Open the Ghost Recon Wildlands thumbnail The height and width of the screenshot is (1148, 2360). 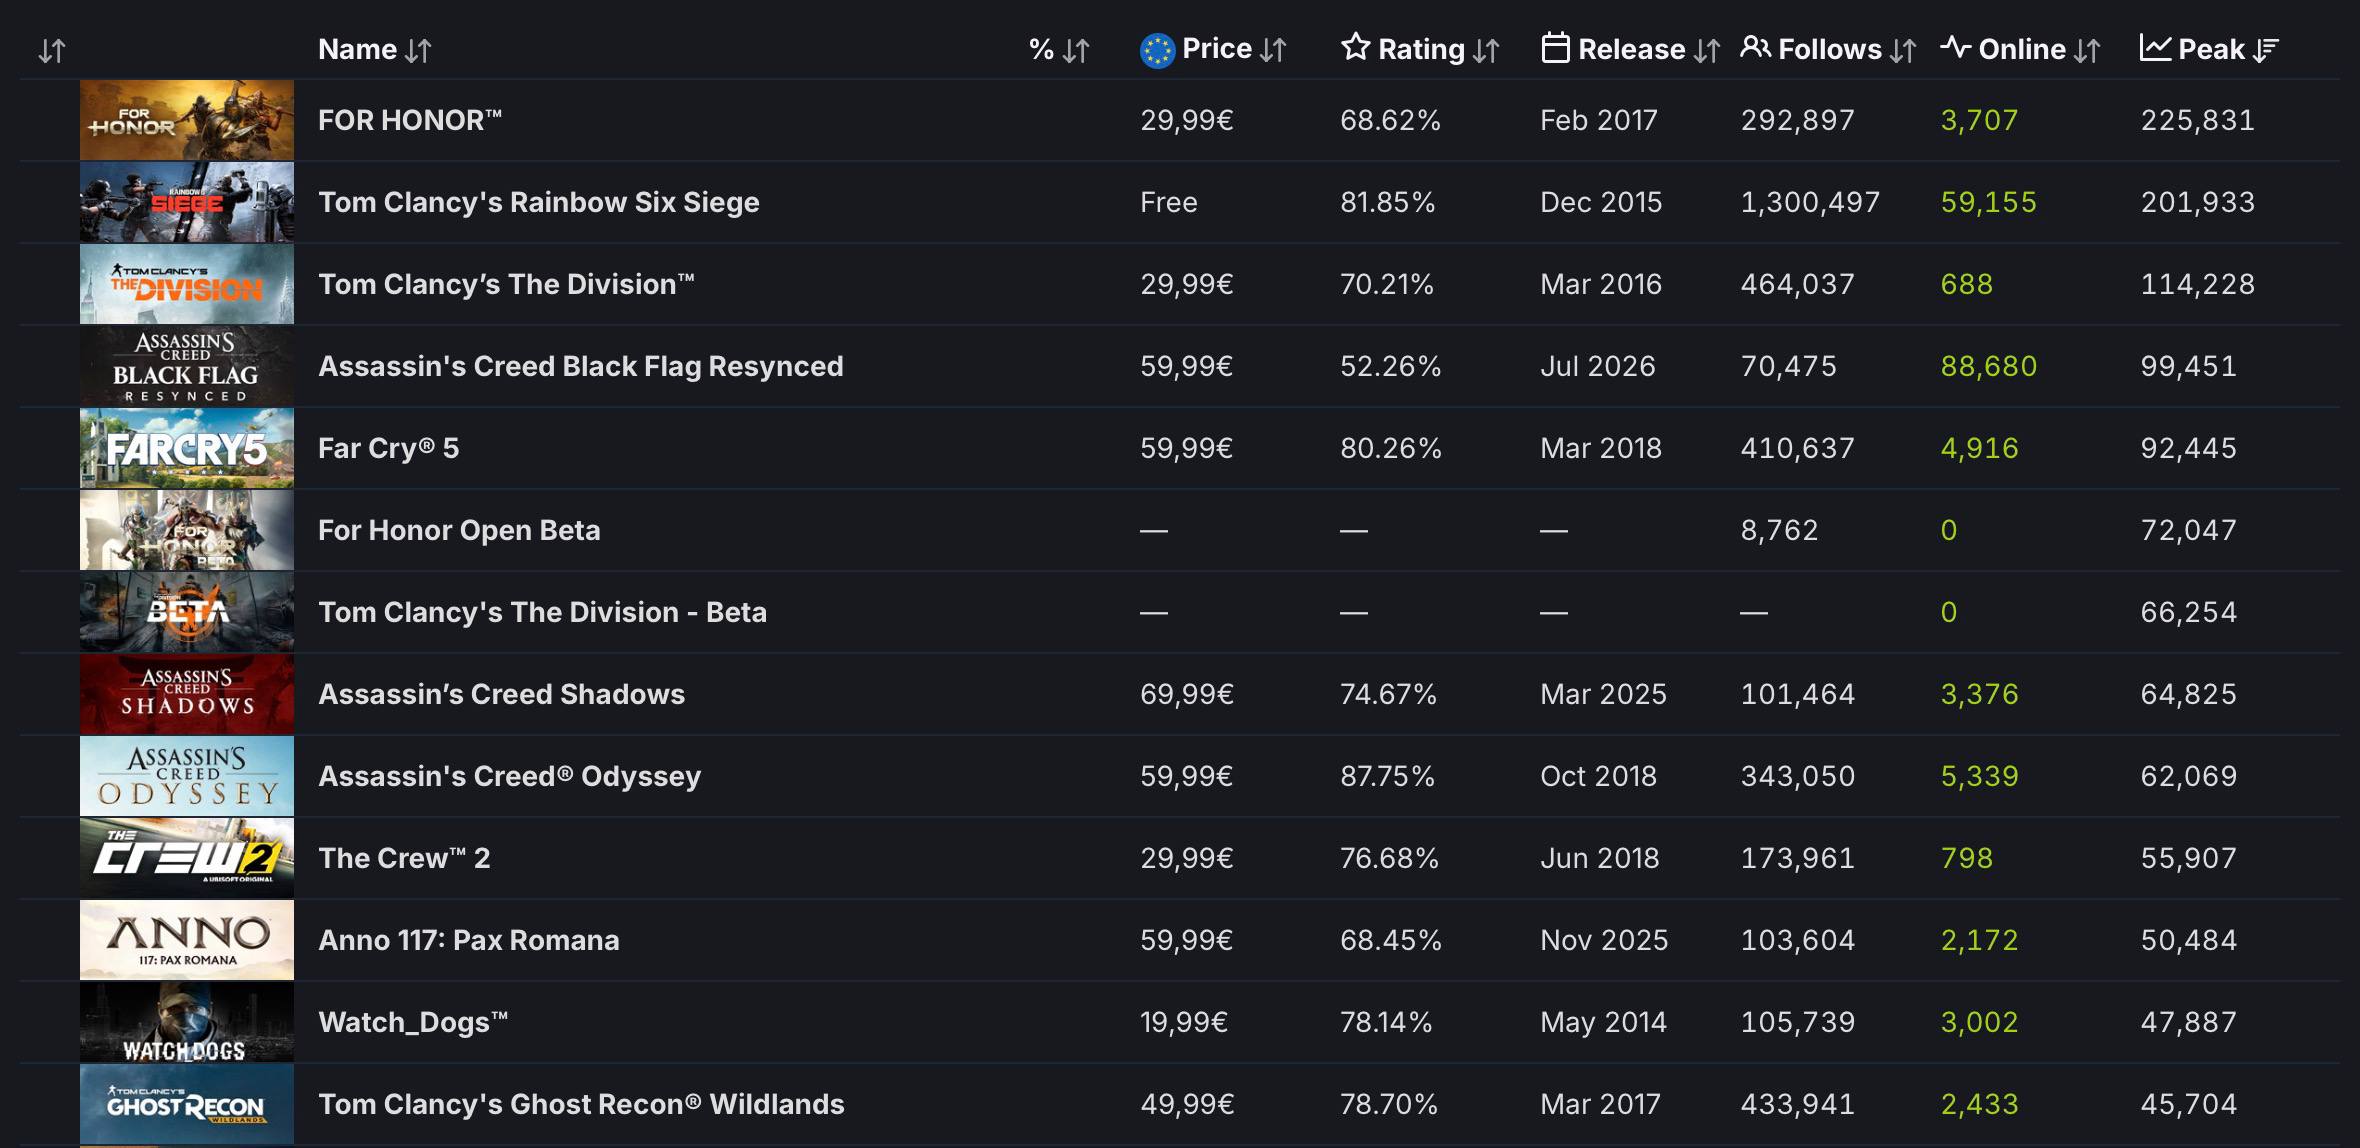click(187, 1104)
